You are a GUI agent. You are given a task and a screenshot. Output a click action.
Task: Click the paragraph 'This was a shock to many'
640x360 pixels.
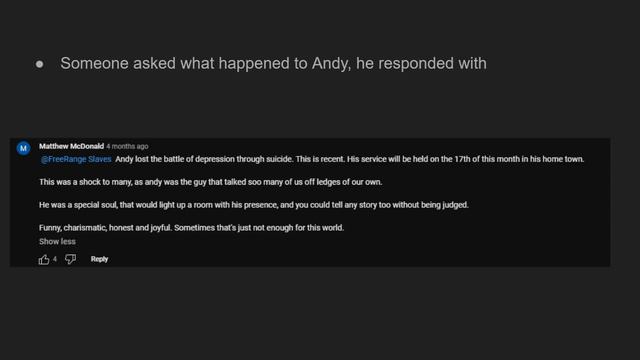tap(211, 182)
